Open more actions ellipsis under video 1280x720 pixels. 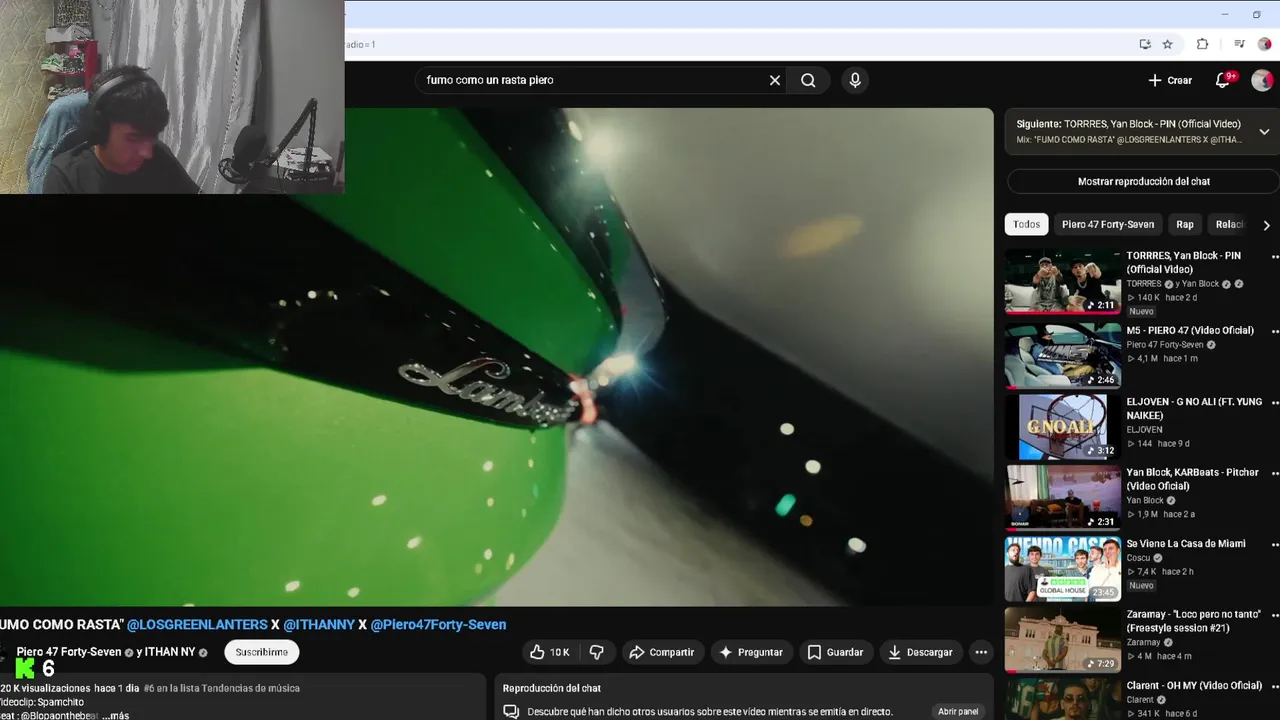pyautogui.click(x=981, y=652)
